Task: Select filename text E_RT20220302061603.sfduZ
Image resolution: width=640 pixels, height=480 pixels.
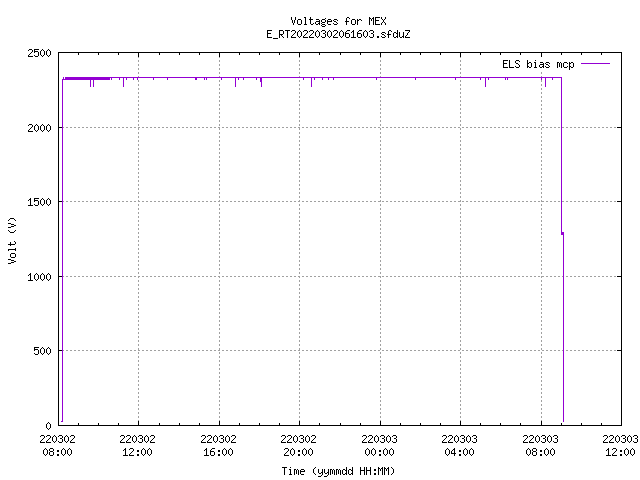Action: pos(338,34)
